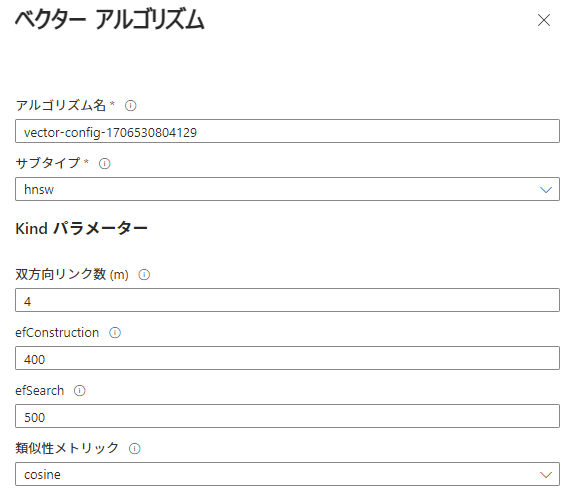The image size is (572, 501).
Task: Click the サブタイプ field label
Action: coord(47,163)
